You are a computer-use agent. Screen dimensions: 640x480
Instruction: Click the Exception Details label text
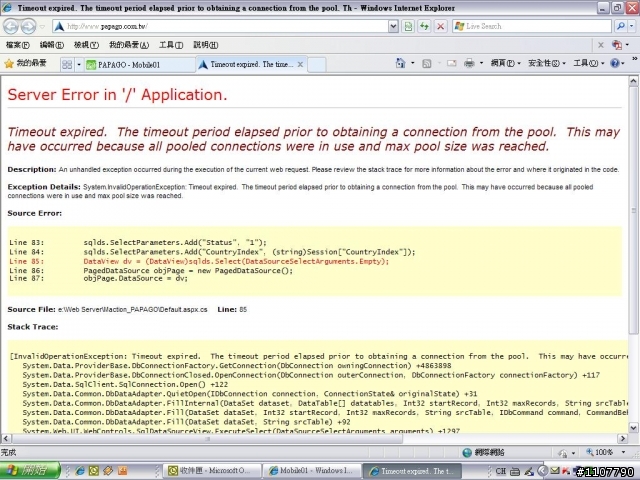(x=44, y=187)
